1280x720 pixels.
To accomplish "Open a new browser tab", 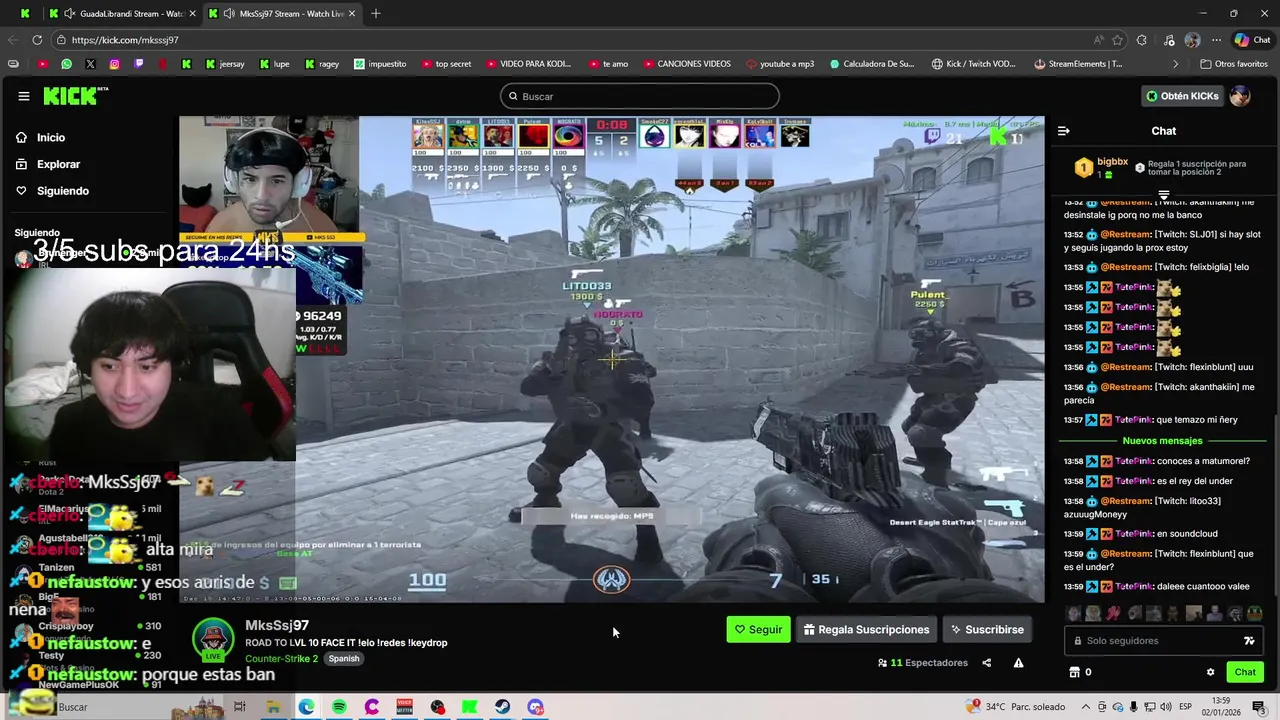I will coord(376,13).
